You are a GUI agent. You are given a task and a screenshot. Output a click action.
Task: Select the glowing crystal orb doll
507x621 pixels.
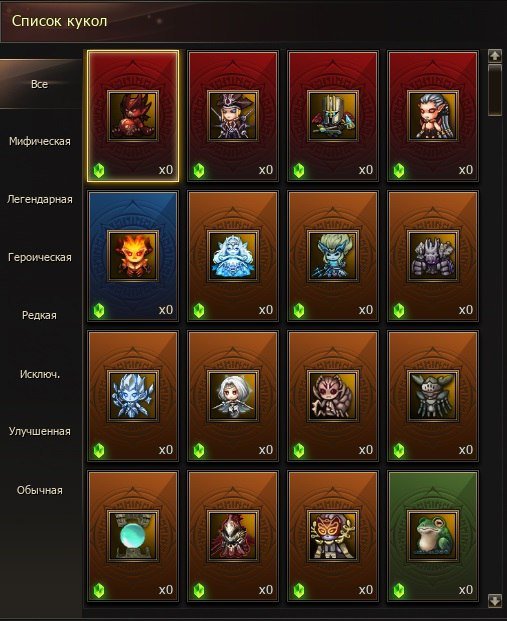(133, 536)
